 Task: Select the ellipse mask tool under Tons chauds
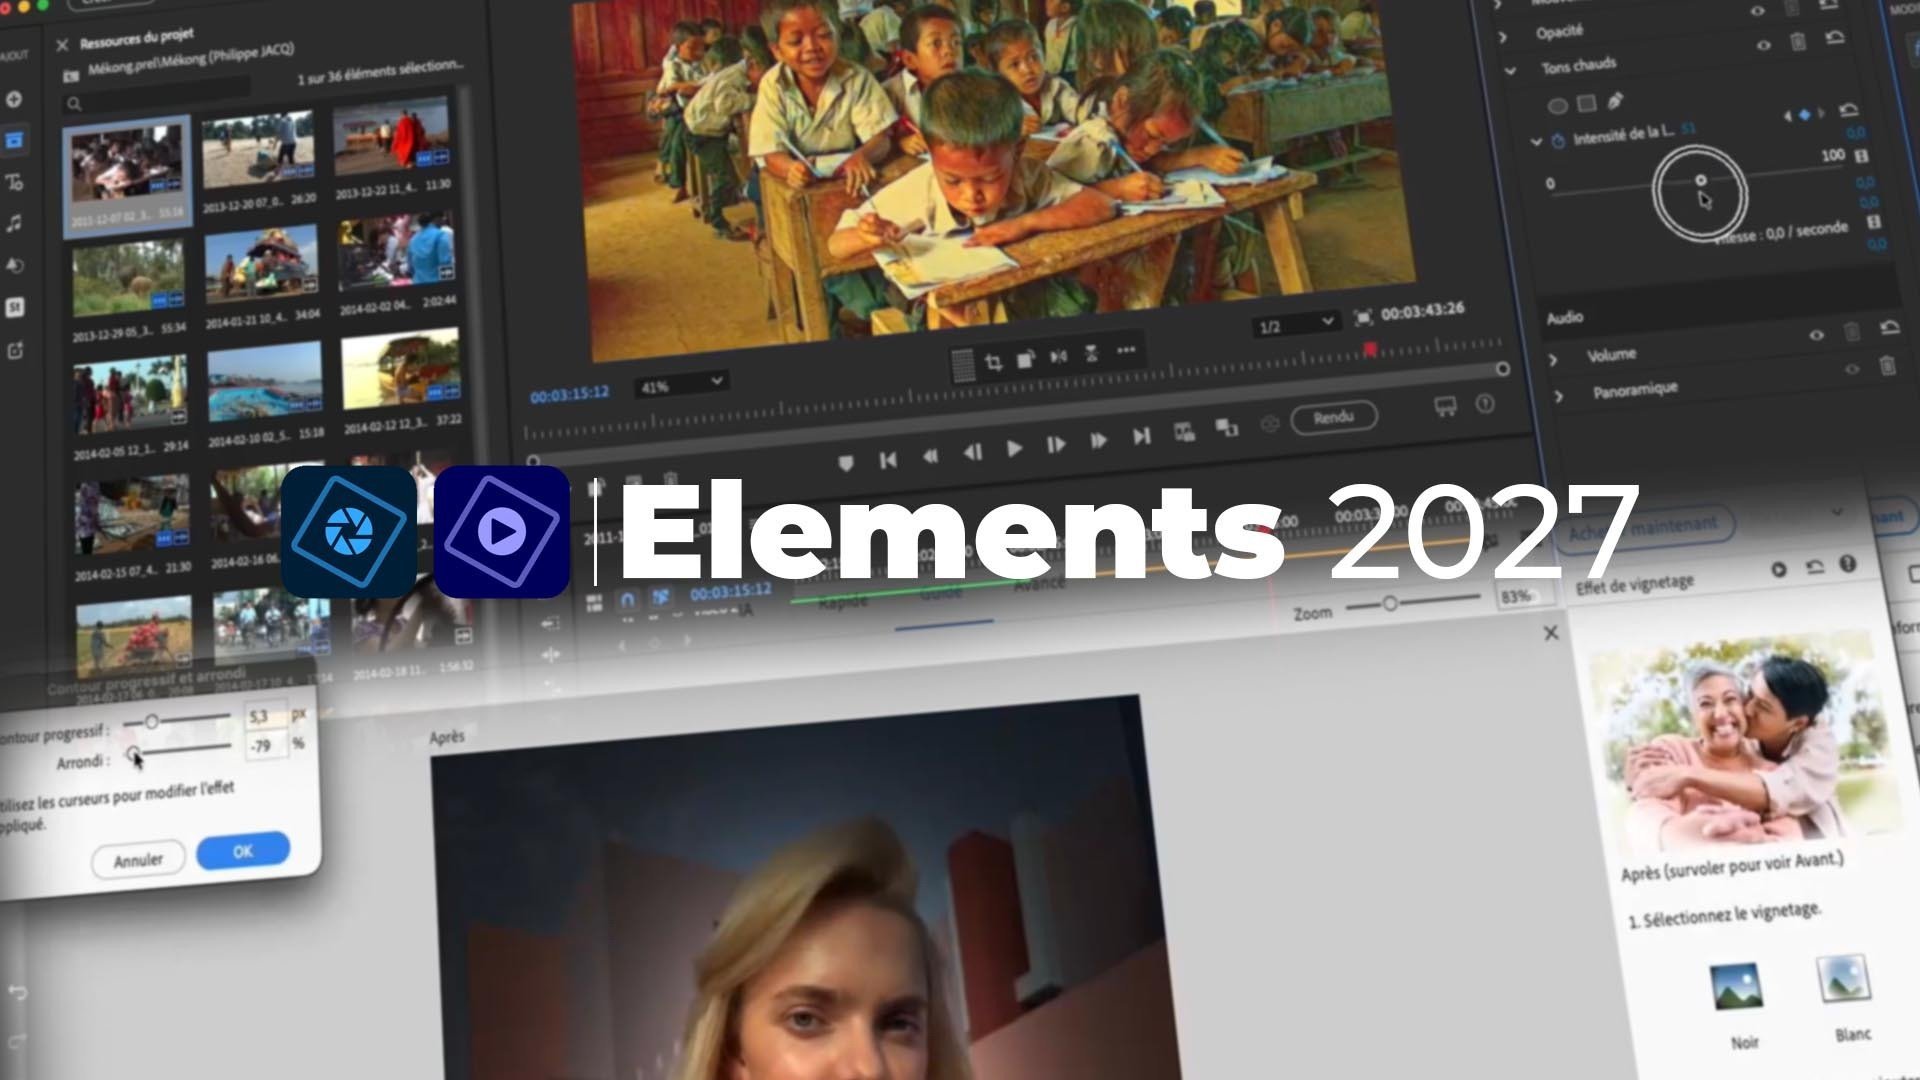pos(1557,106)
